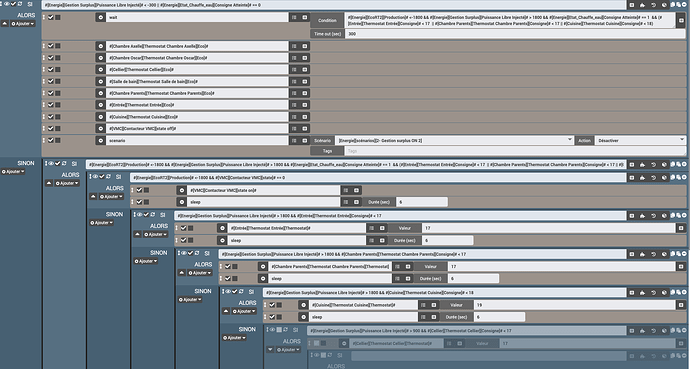Click drag handle of the wait action row
This screenshot has height=369, width=690.
(44, 17)
